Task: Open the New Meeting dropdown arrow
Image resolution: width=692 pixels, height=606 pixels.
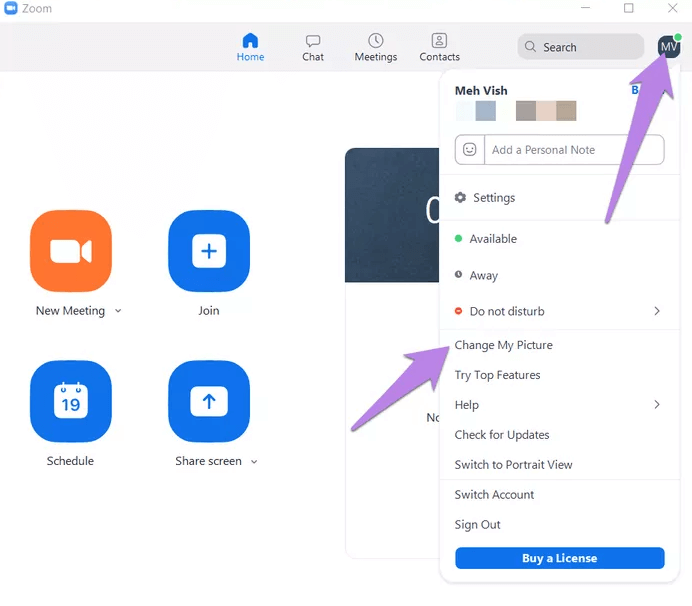Action: pos(118,311)
